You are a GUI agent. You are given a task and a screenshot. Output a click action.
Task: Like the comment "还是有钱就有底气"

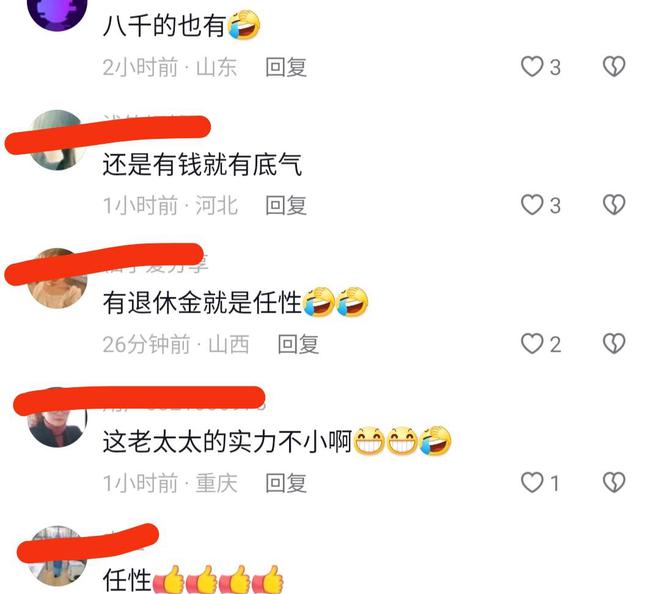click(x=532, y=205)
